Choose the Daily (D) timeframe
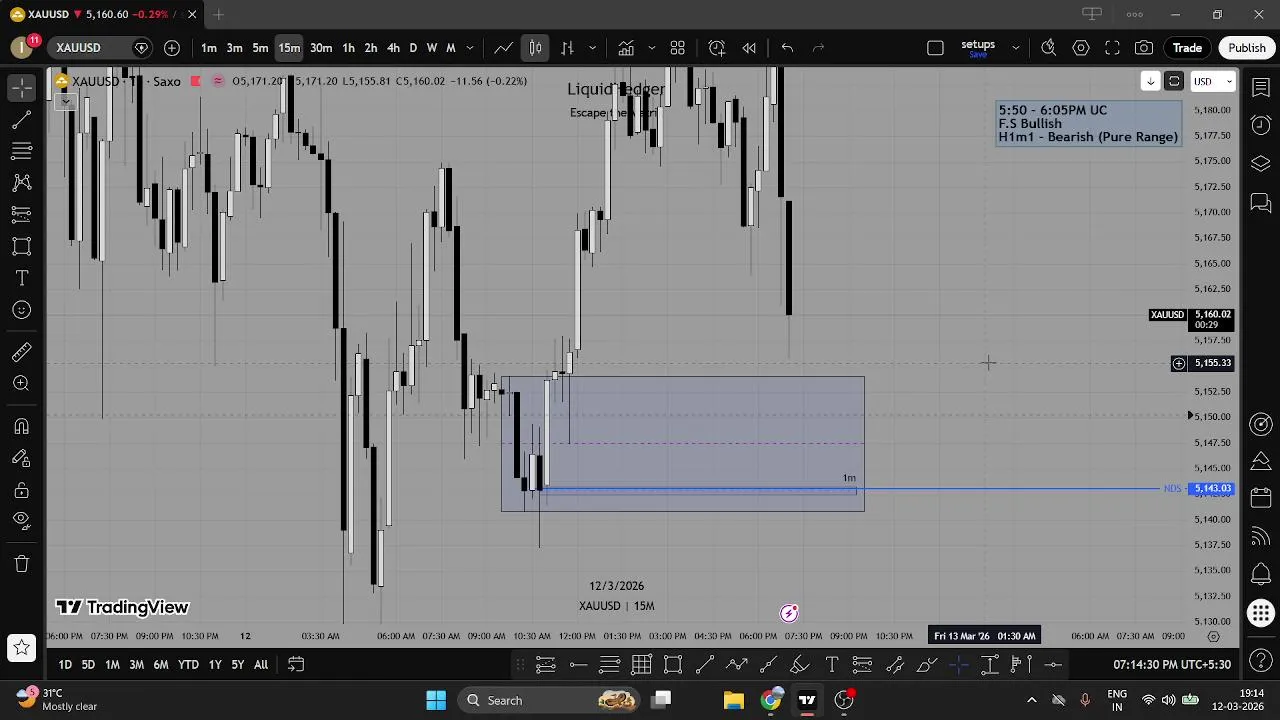1280x720 pixels. coord(413,48)
